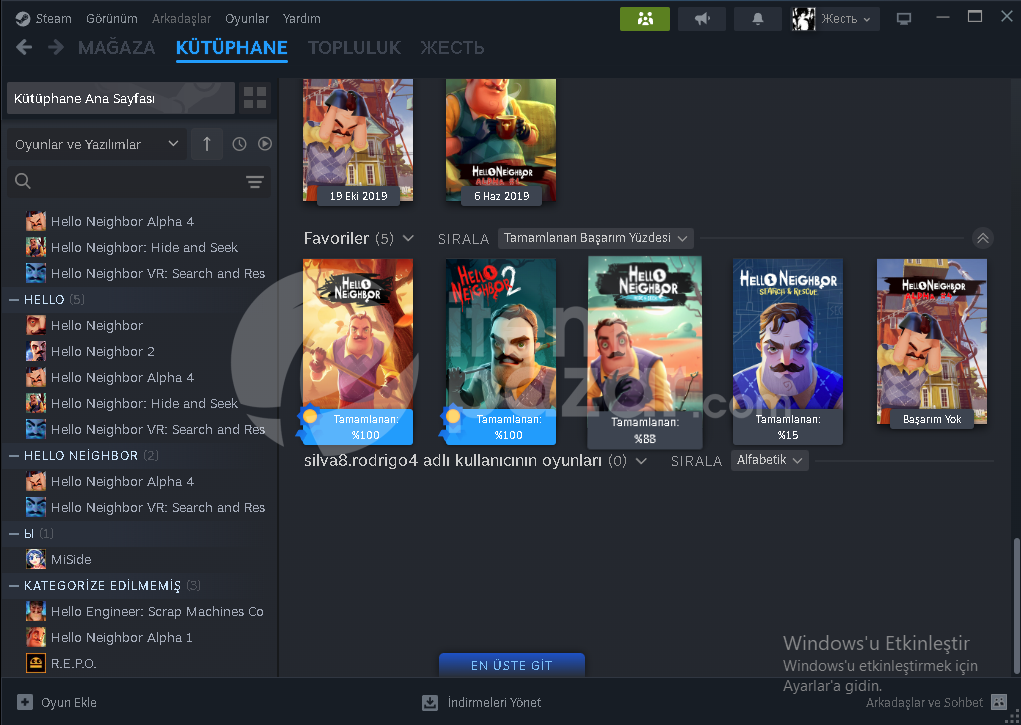
Task: Click EN ÜSTE GİT button
Action: click(x=512, y=665)
